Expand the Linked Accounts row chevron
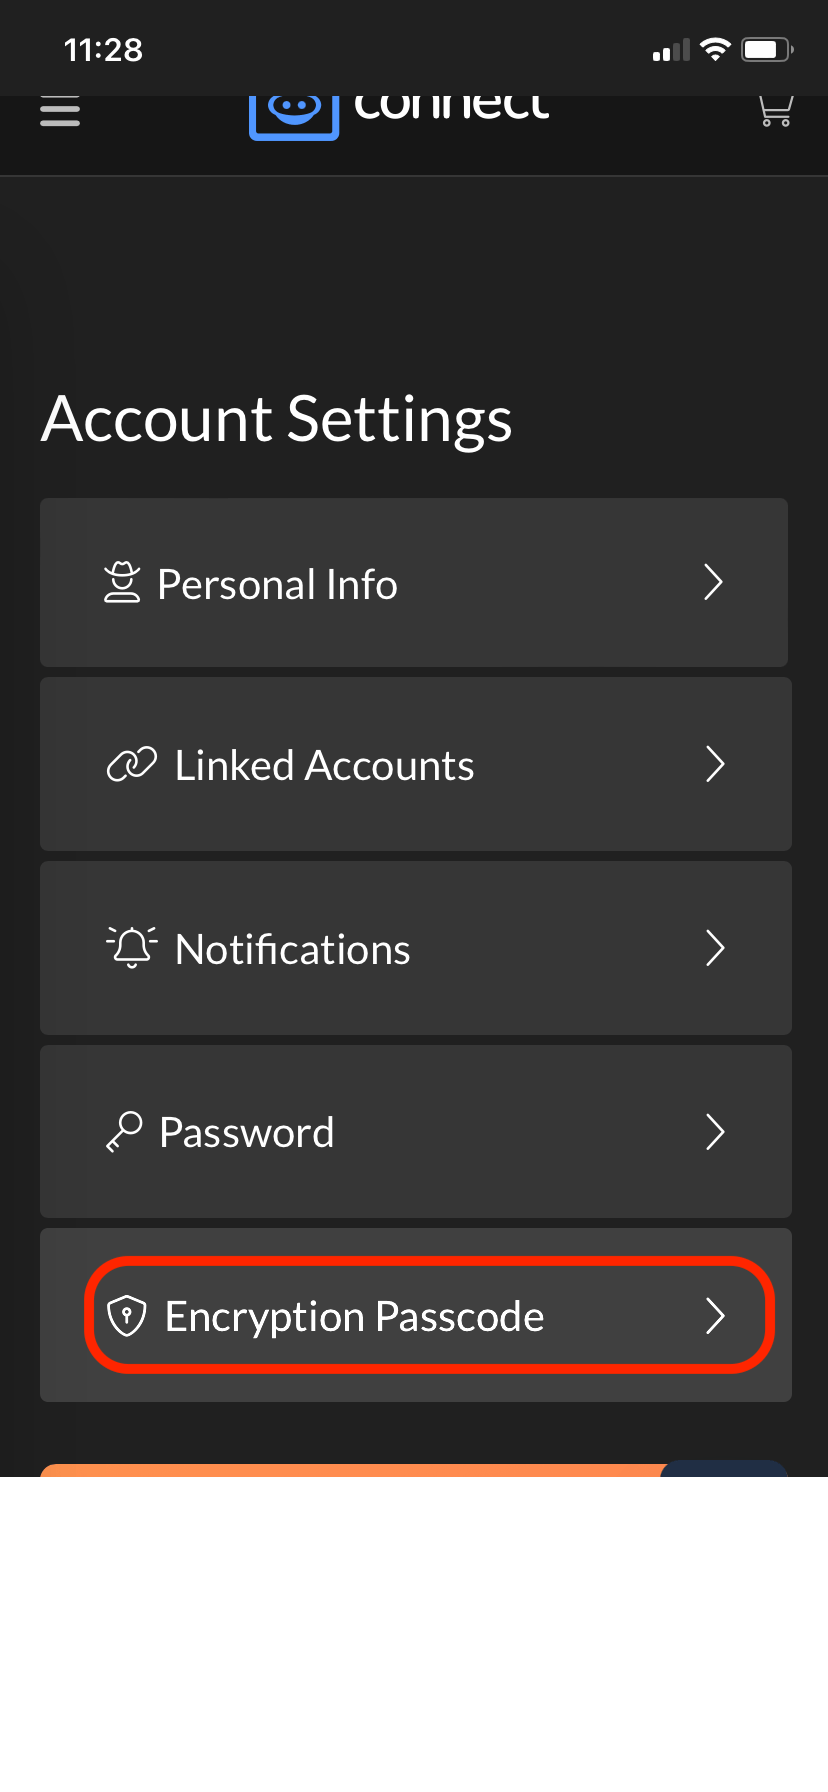This screenshot has height=1792, width=828. tap(716, 764)
